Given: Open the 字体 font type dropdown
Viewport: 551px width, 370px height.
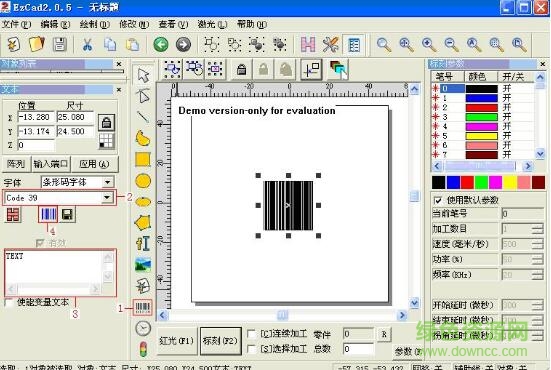Looking at the screenshot, I should (x=108, y=182).
